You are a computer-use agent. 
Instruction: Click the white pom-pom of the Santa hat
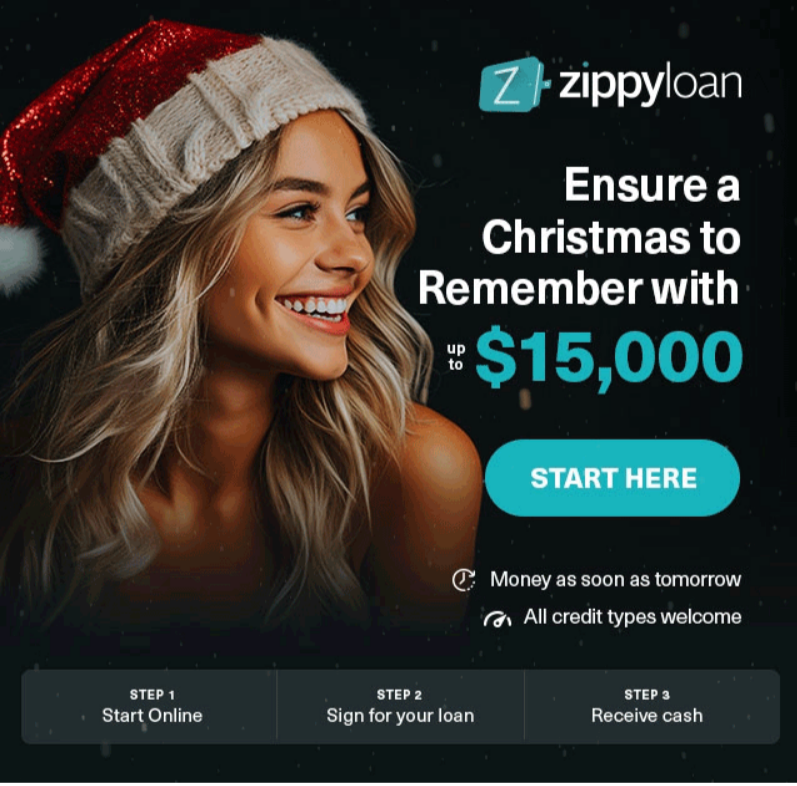19,259
